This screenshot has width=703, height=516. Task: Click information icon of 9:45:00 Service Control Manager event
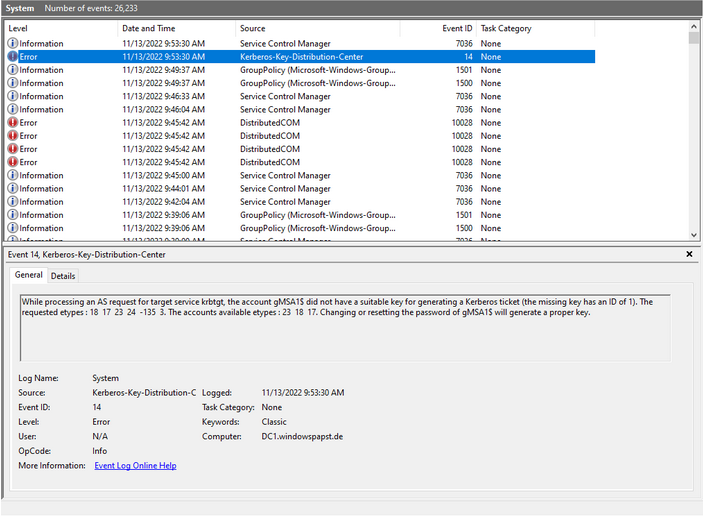point(13,176)
